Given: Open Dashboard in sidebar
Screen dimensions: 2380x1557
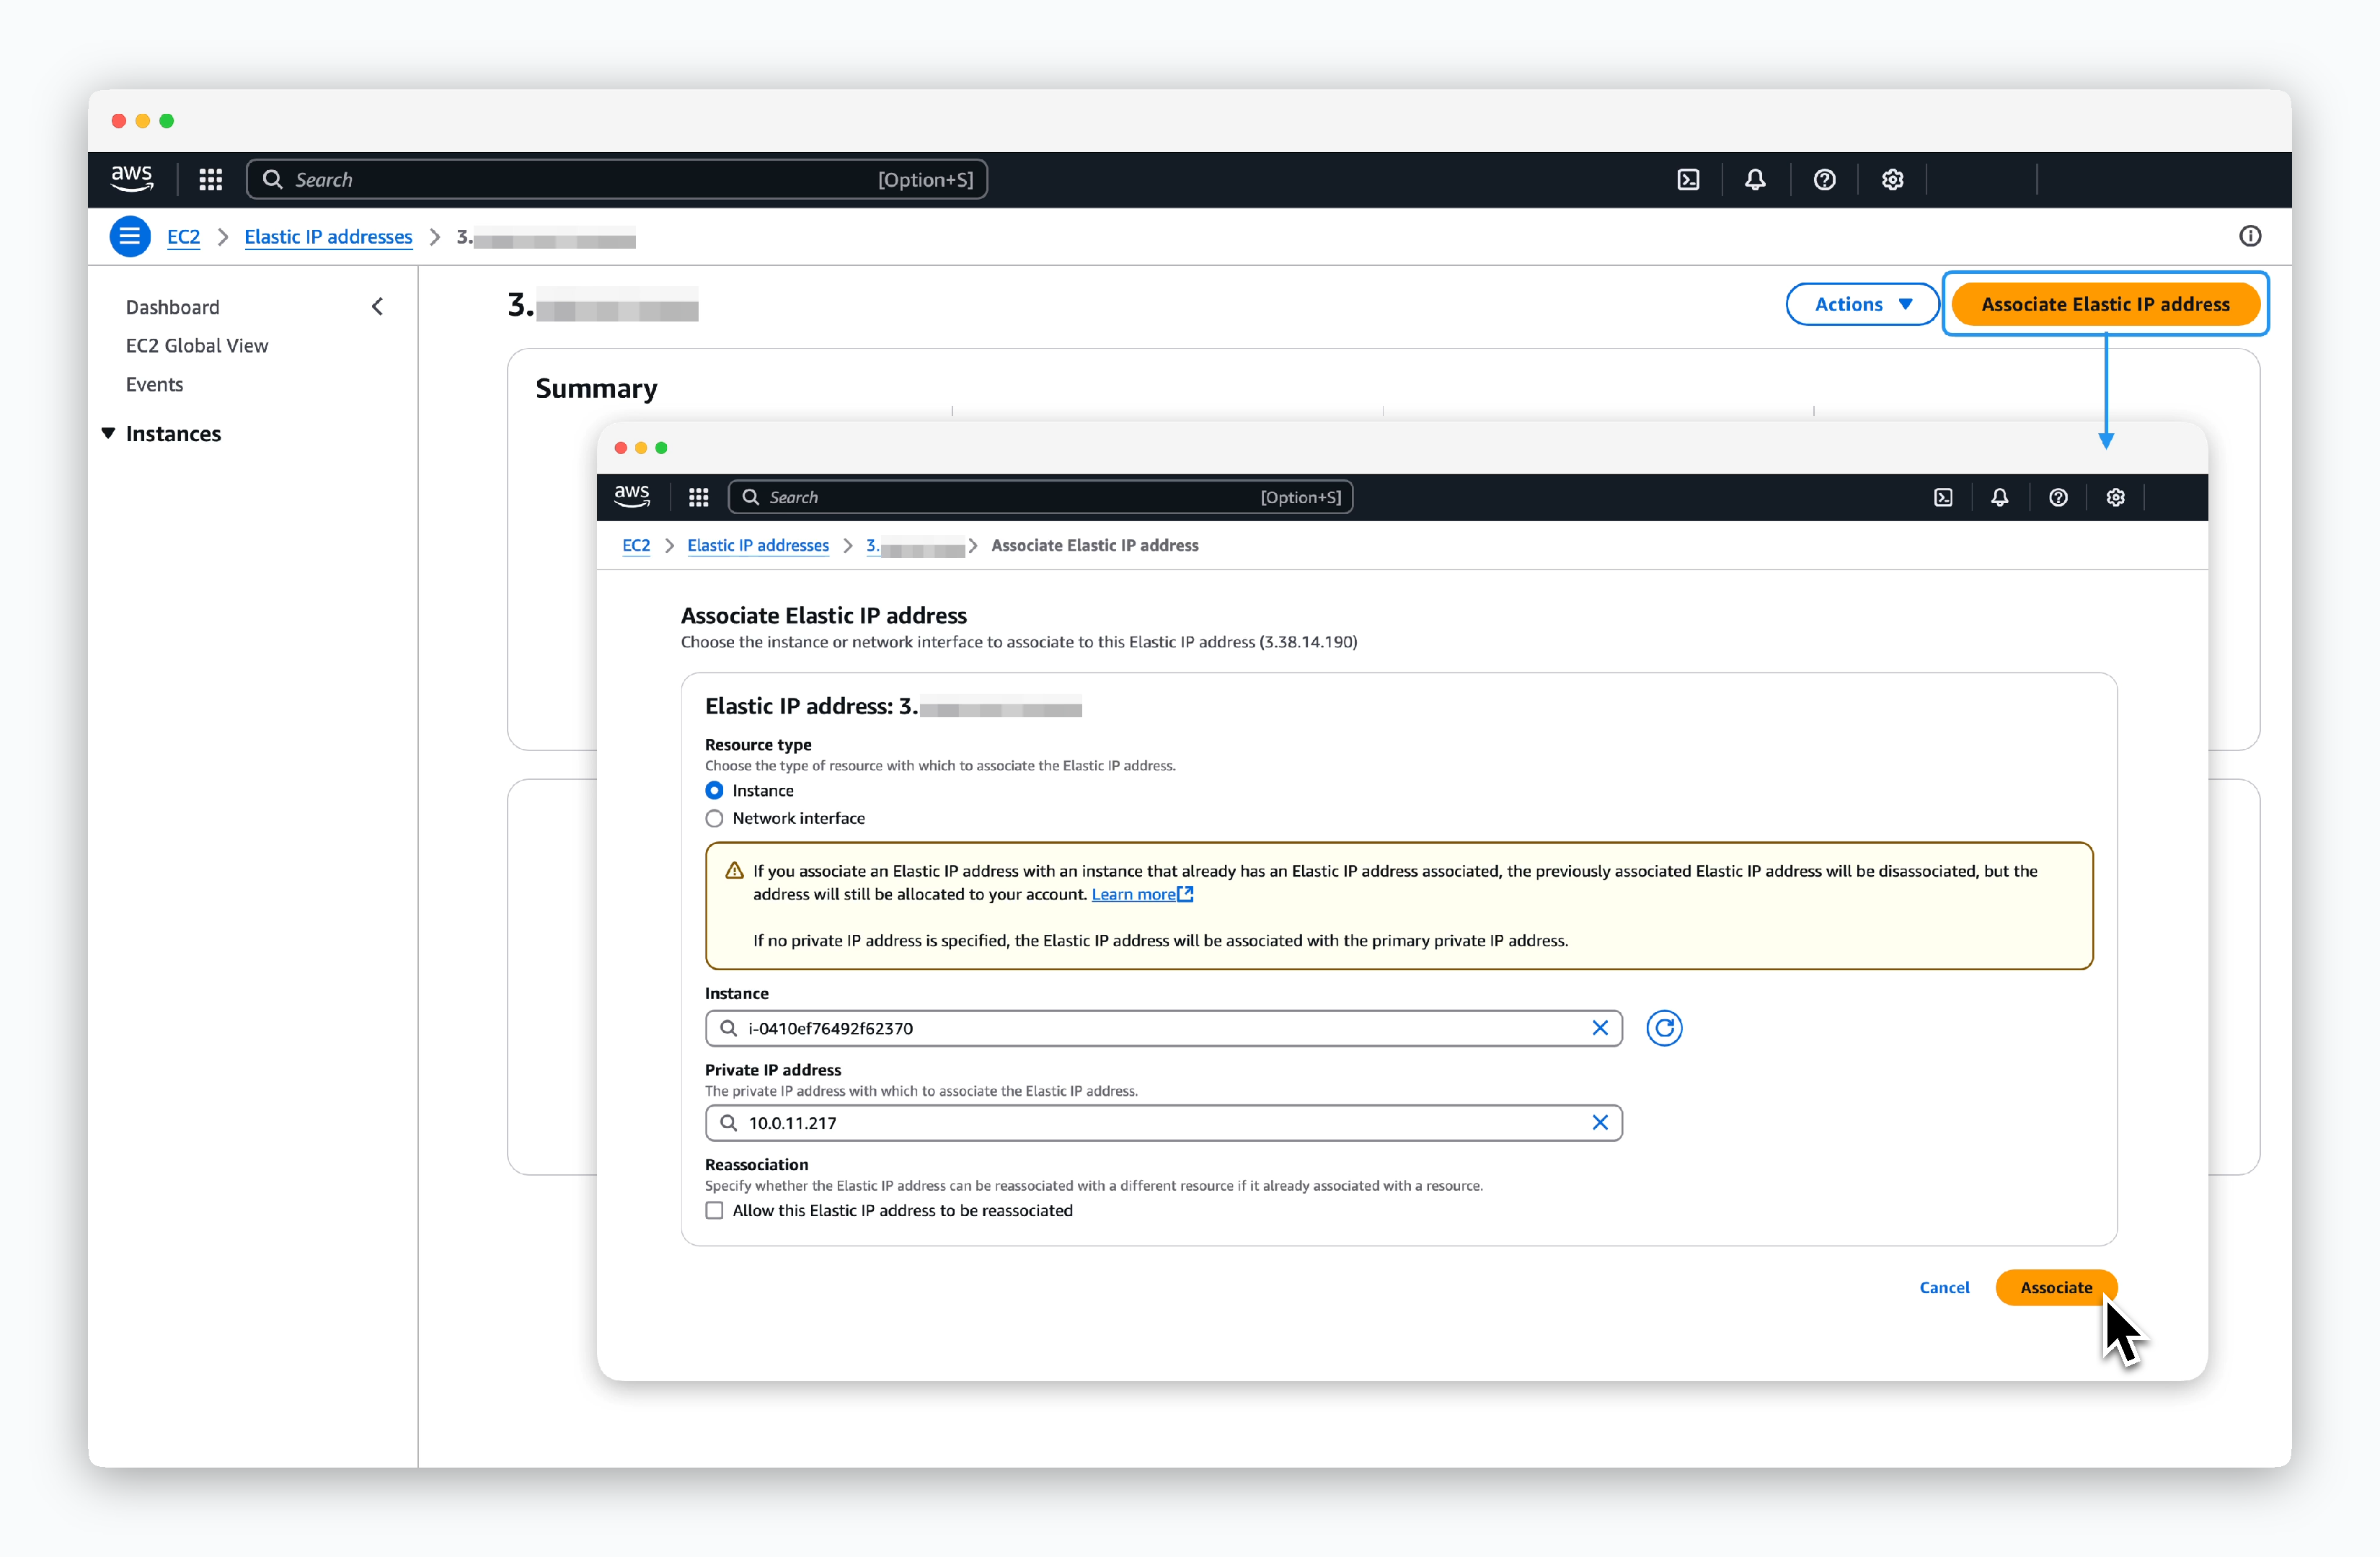Looking at the screenshot, I should (172, 307).
